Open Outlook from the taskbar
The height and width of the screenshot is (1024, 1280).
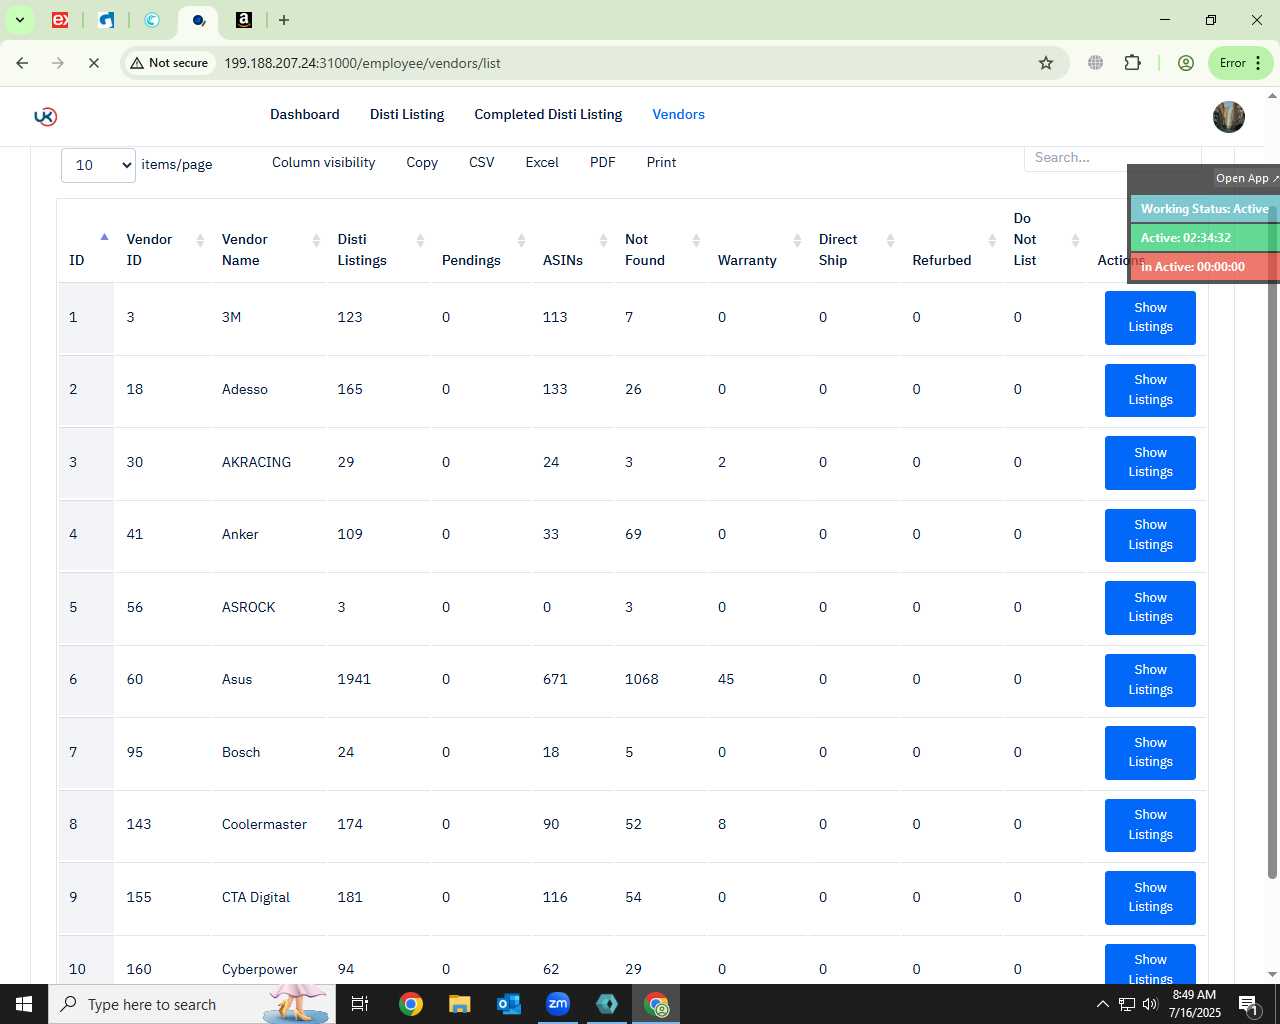(508, 1004)
